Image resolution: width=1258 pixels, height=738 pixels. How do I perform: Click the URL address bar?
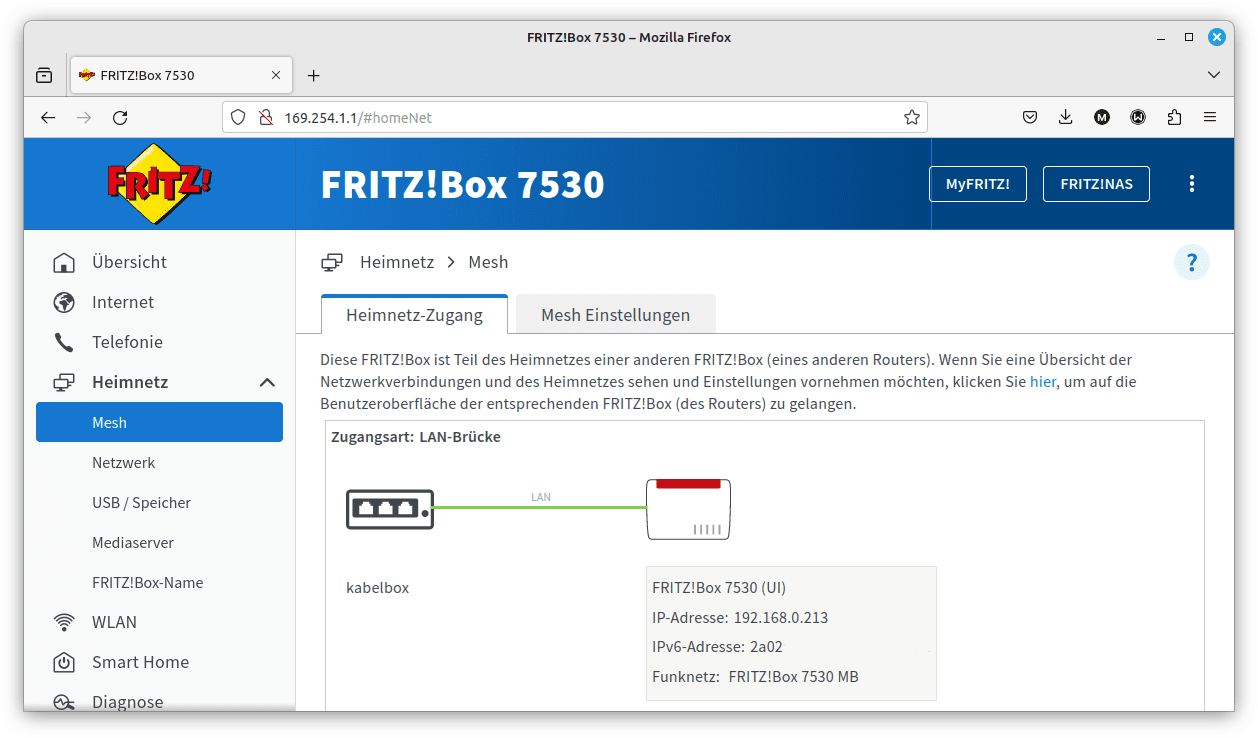pyautogui.click(x=575, y=117)
